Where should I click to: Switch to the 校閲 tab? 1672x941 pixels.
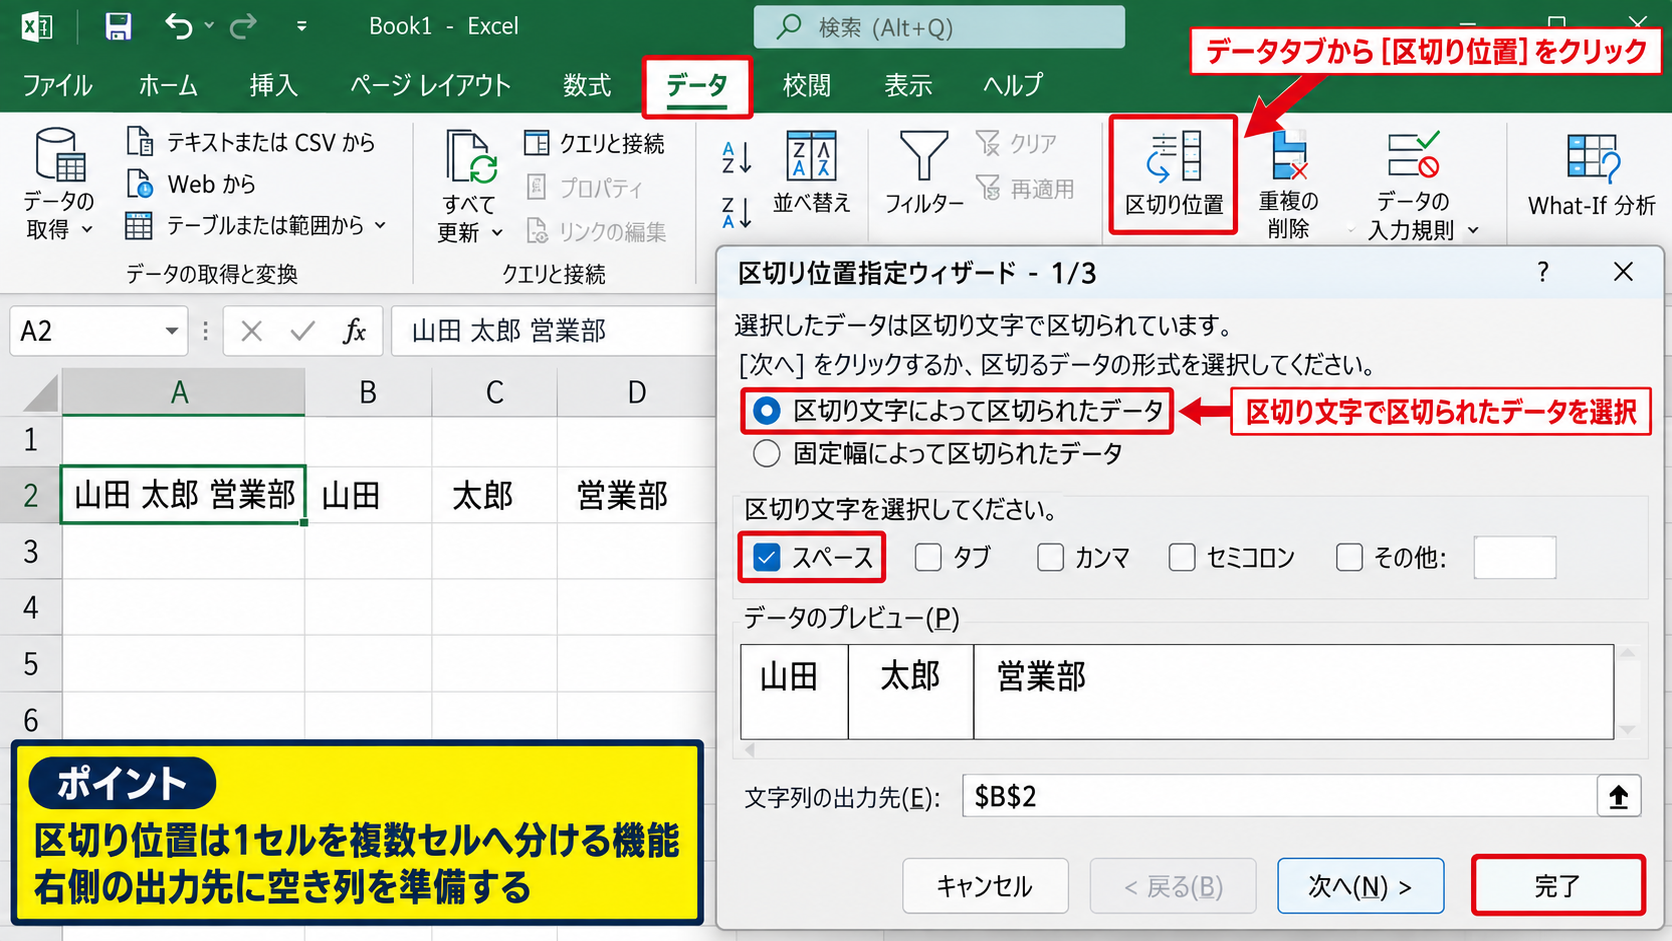[x=806, y=86]
